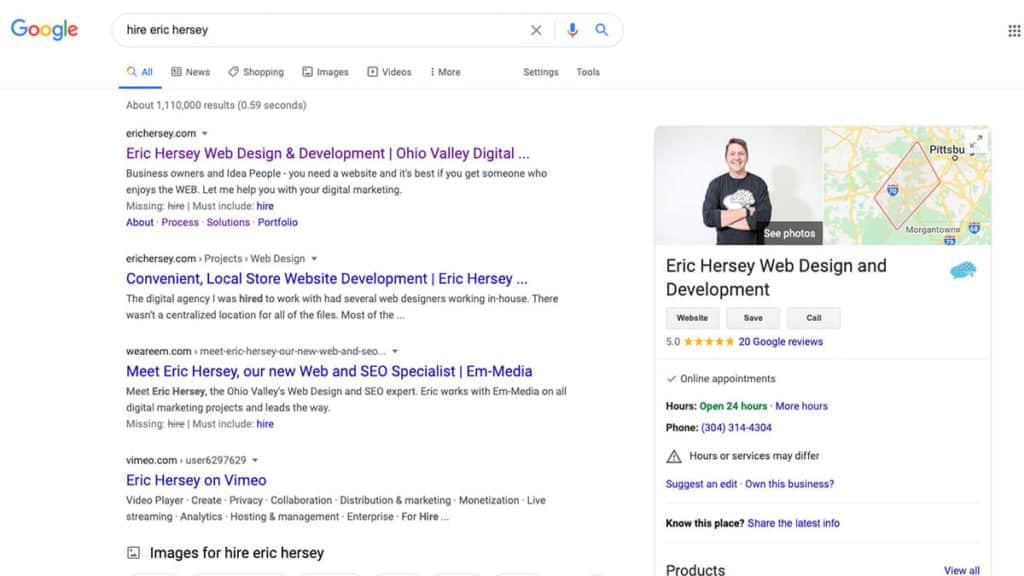
Task: Click the Google logo
Action: [x=44, y=30]
